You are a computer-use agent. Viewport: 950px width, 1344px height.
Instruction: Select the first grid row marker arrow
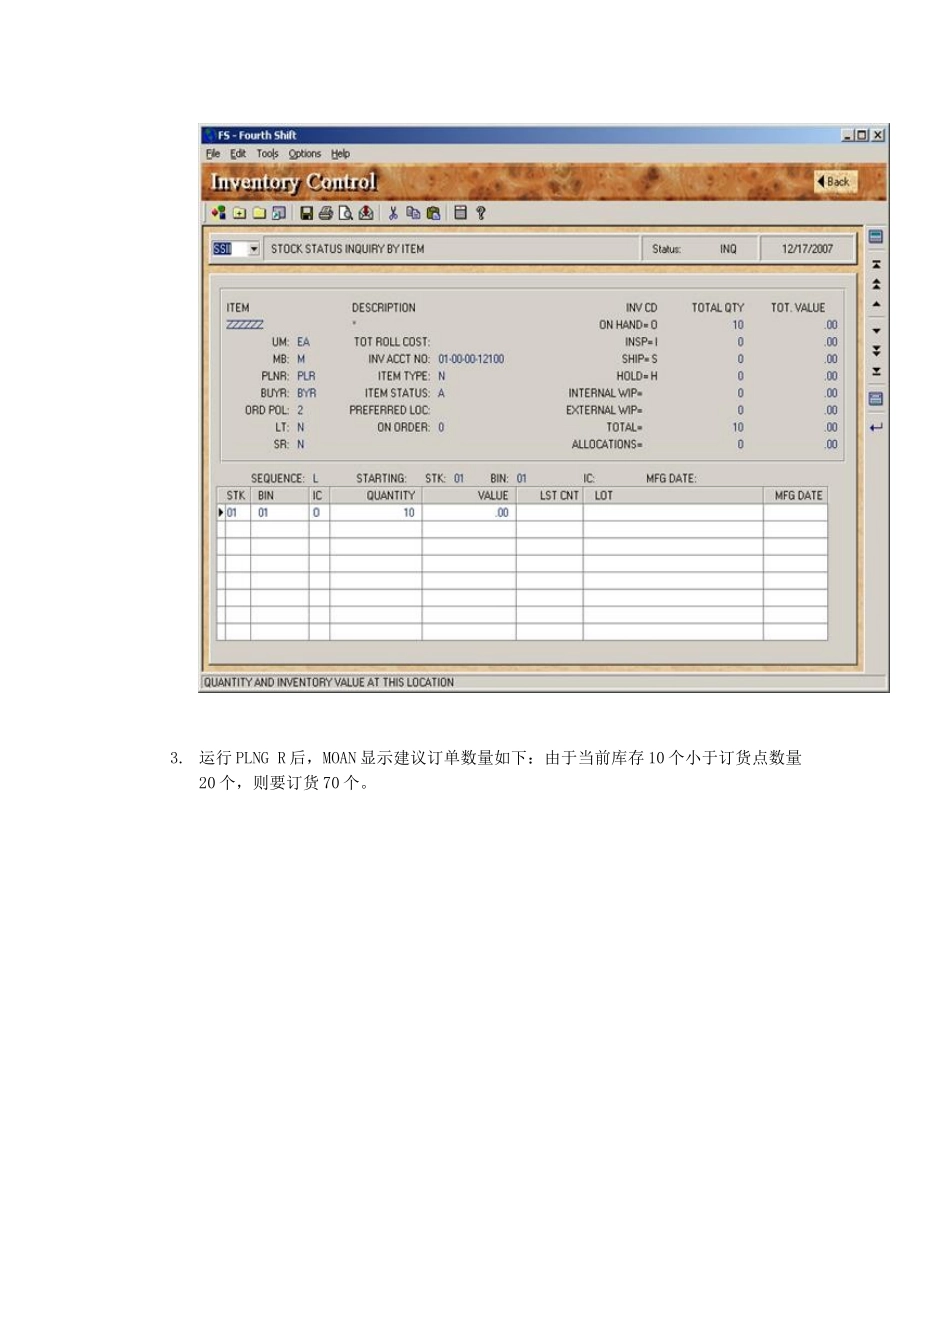click(x=221, y=513)
